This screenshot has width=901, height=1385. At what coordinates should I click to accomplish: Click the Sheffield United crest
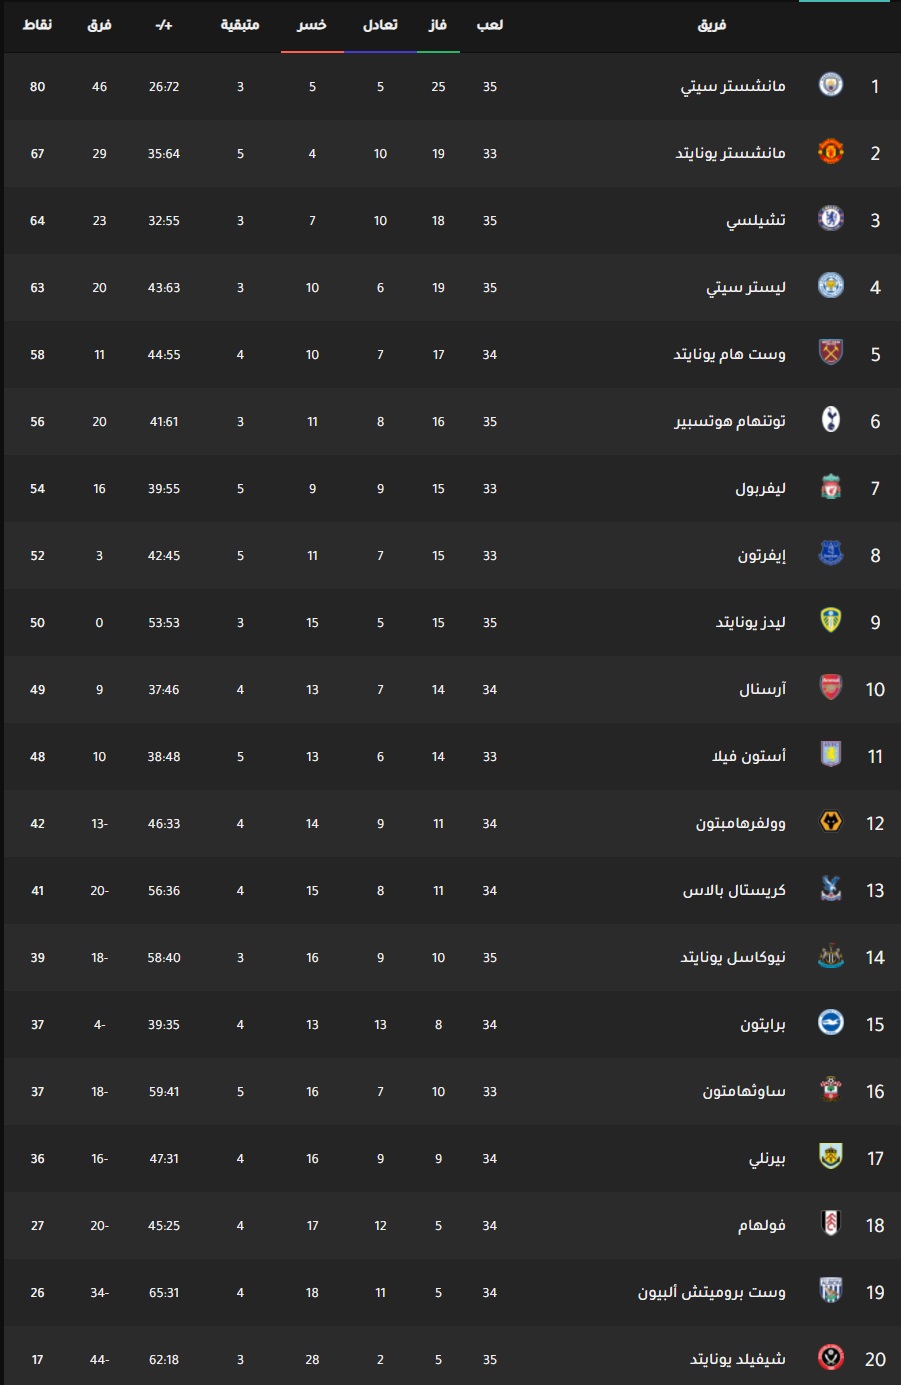point(831,1358)
